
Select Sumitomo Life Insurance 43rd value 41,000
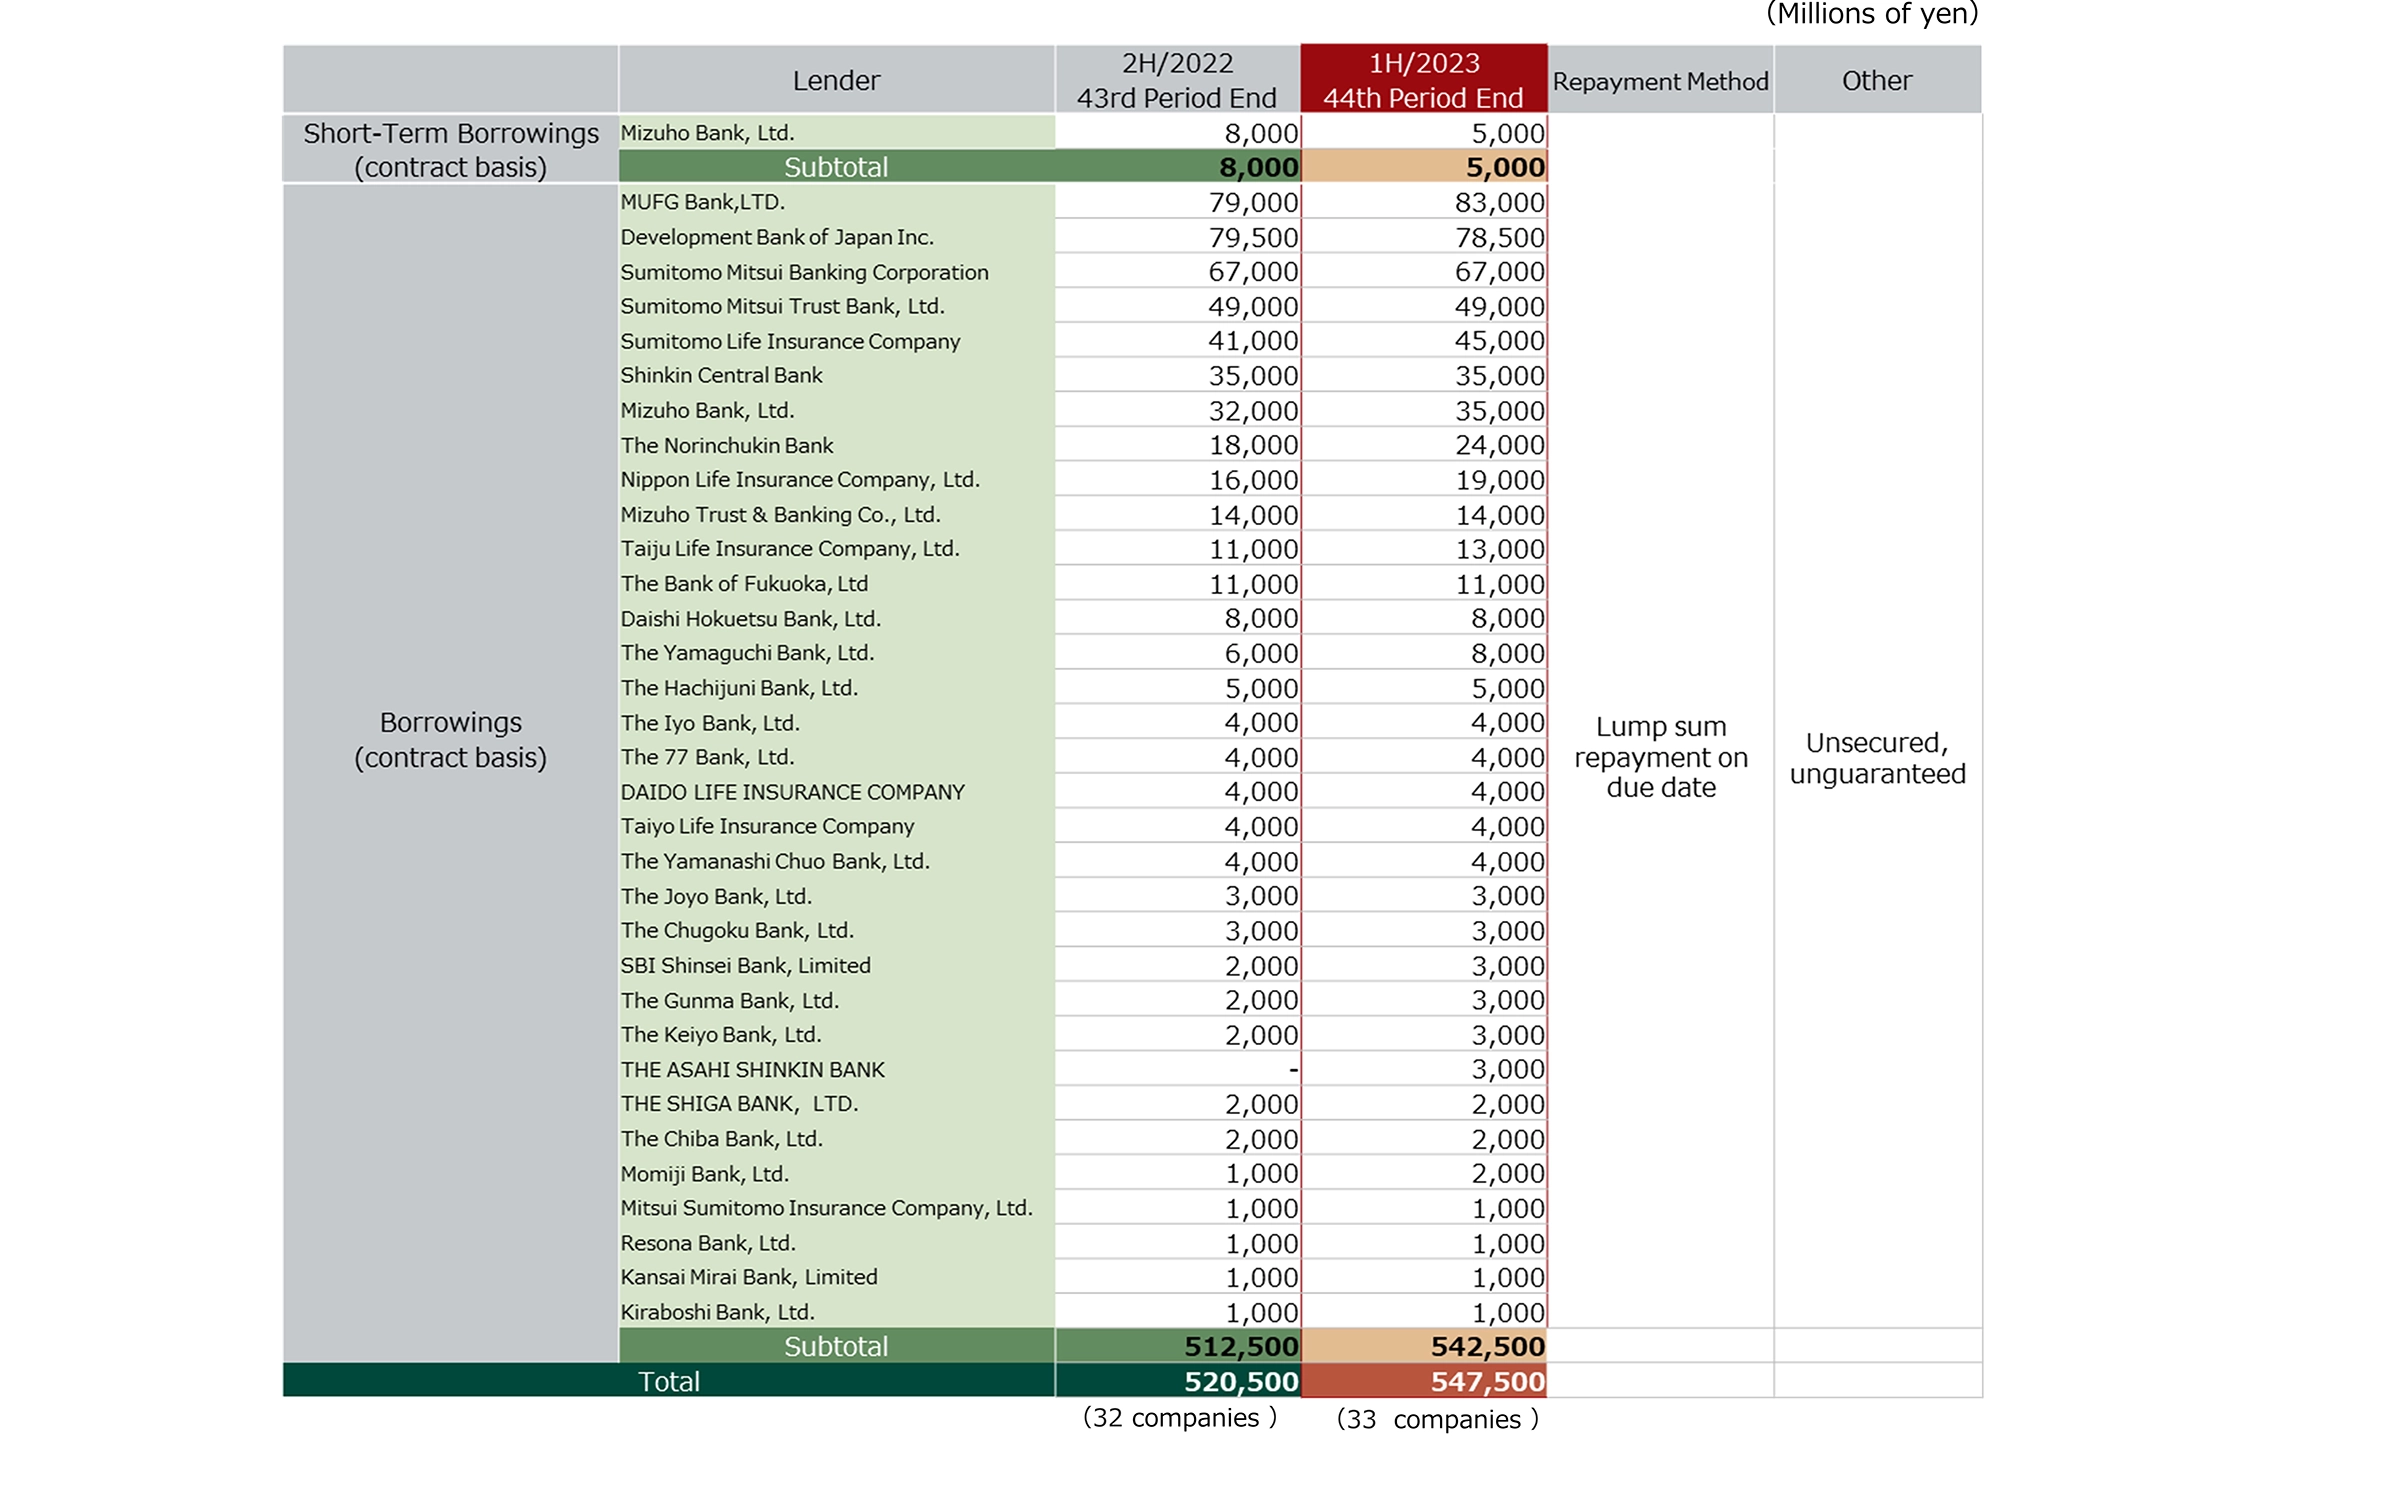[x=1253, y=341]
